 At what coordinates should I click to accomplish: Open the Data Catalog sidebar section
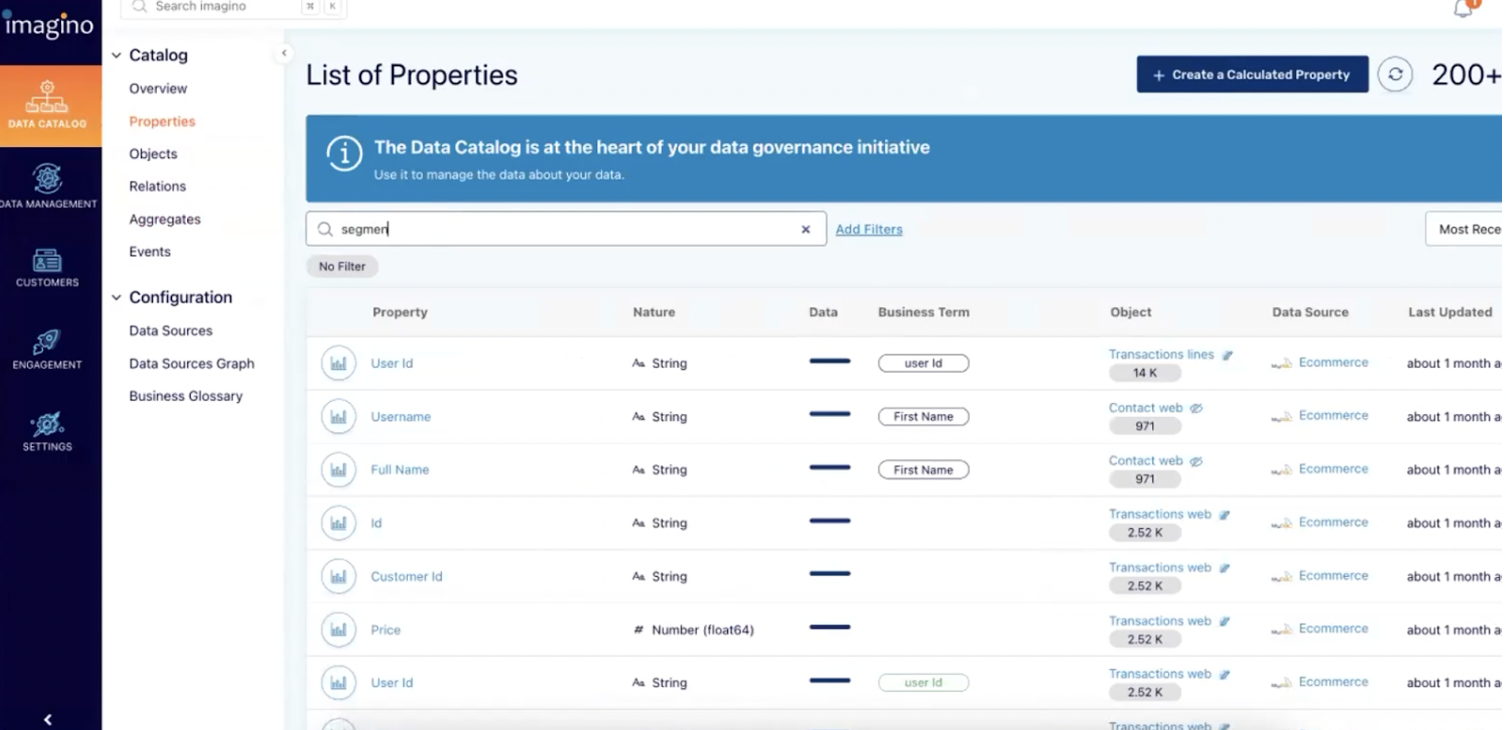point(50,106)
